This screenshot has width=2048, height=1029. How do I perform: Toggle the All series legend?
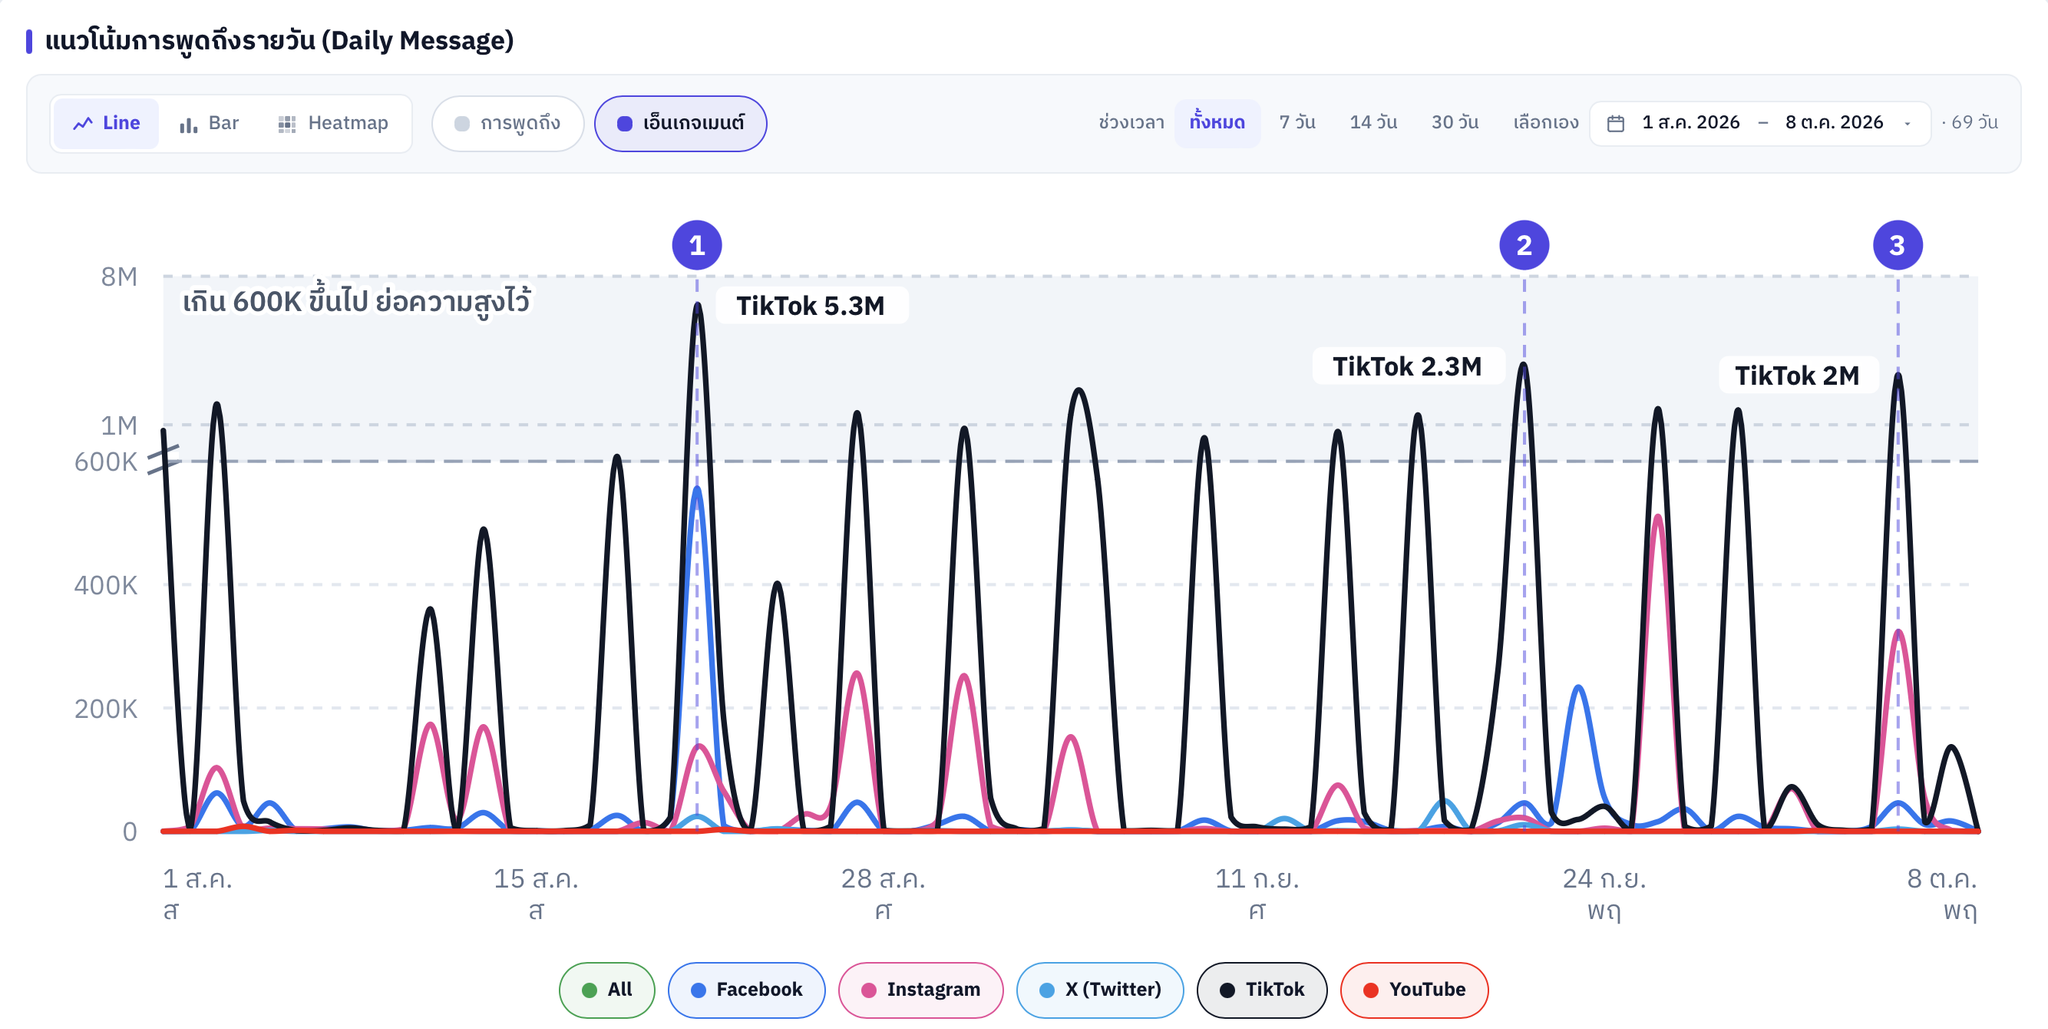pos(607,990)
